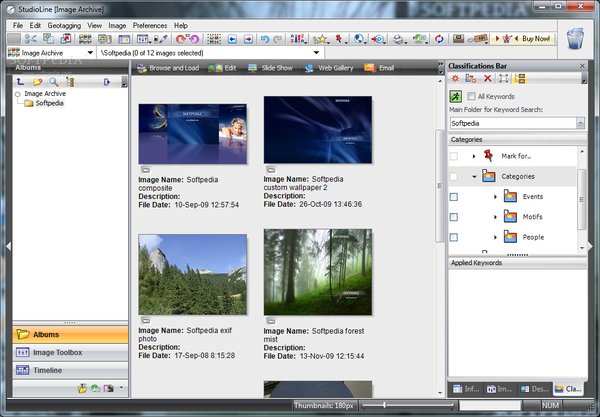
Task: Click the left edge panel collapse arrow
Action: pos(8,246)
